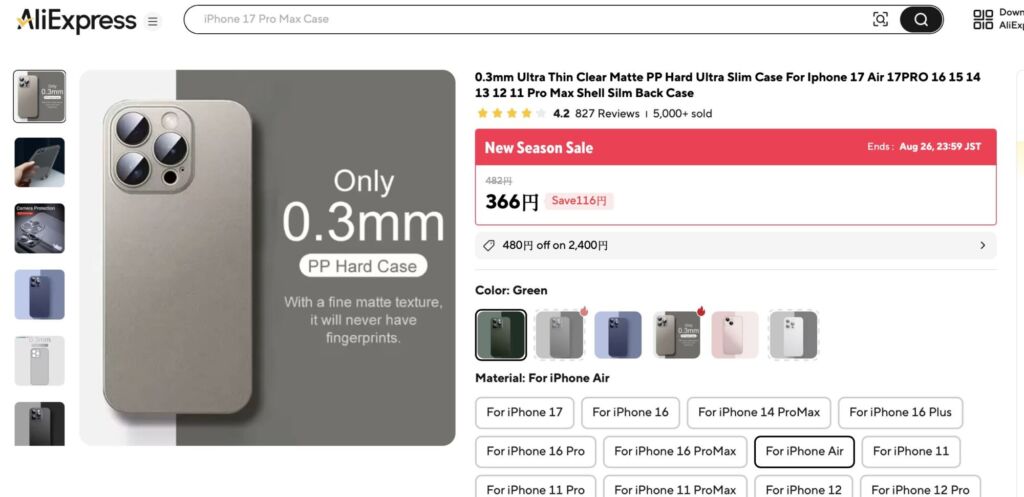Choose the pink color swatch
Viewport: 1024px width, 497px height.
[735, 335]
